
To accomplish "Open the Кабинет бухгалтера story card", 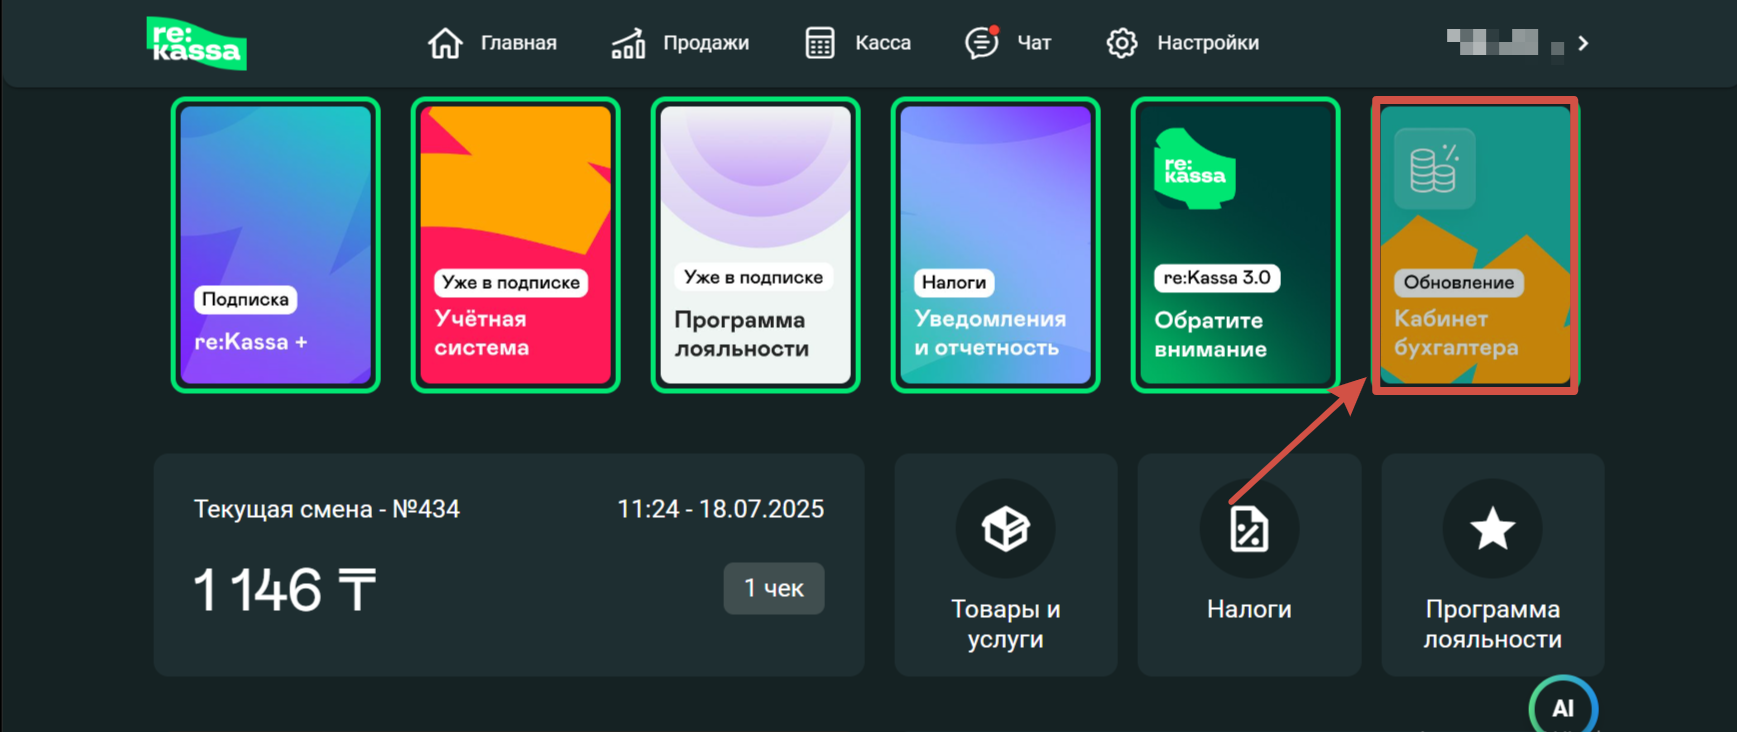I will coord(1475,245).
